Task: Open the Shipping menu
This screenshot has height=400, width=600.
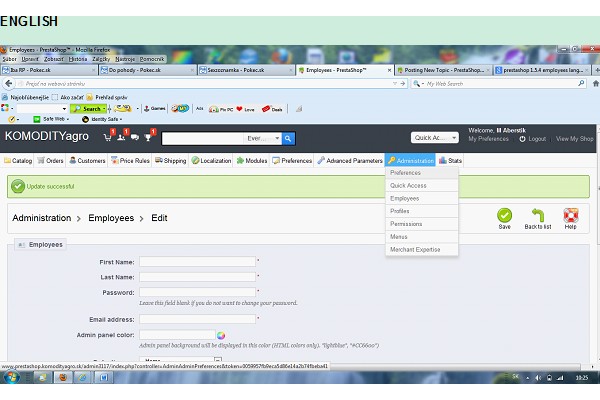Action: (171, 161)
